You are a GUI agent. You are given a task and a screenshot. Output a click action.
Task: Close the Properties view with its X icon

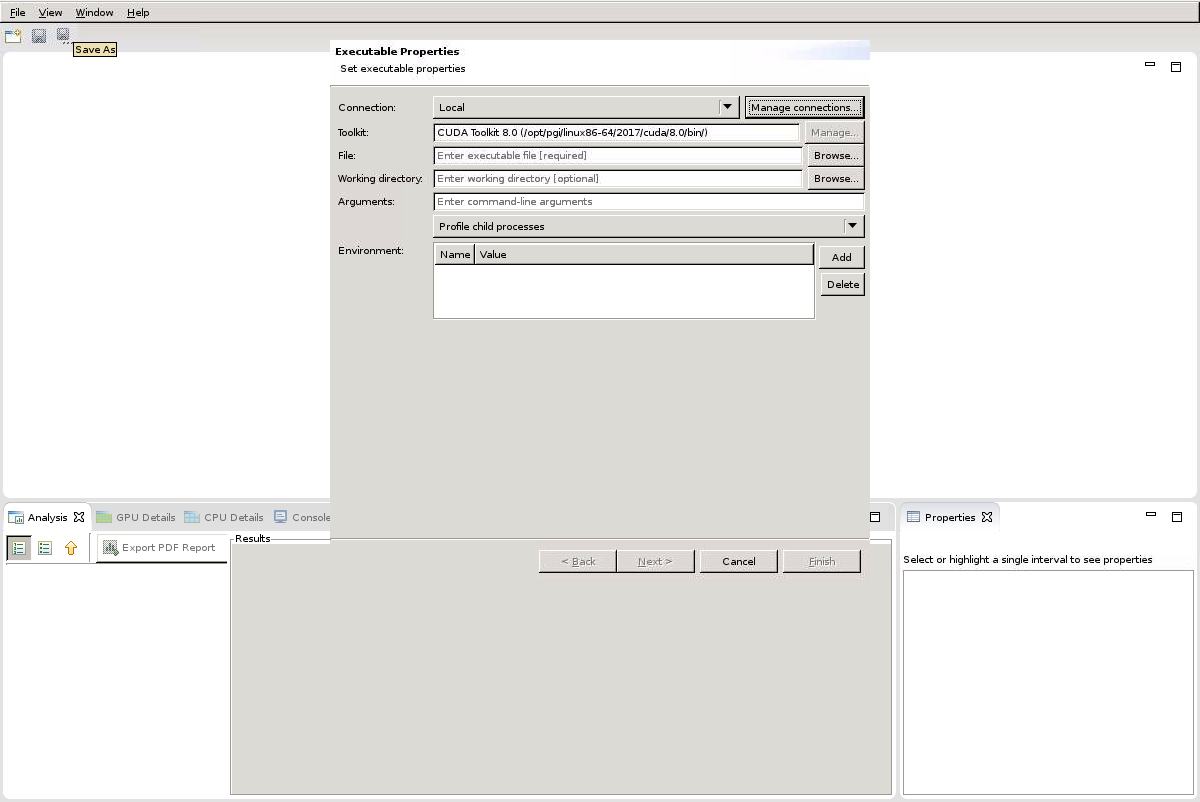click(987, 517)
